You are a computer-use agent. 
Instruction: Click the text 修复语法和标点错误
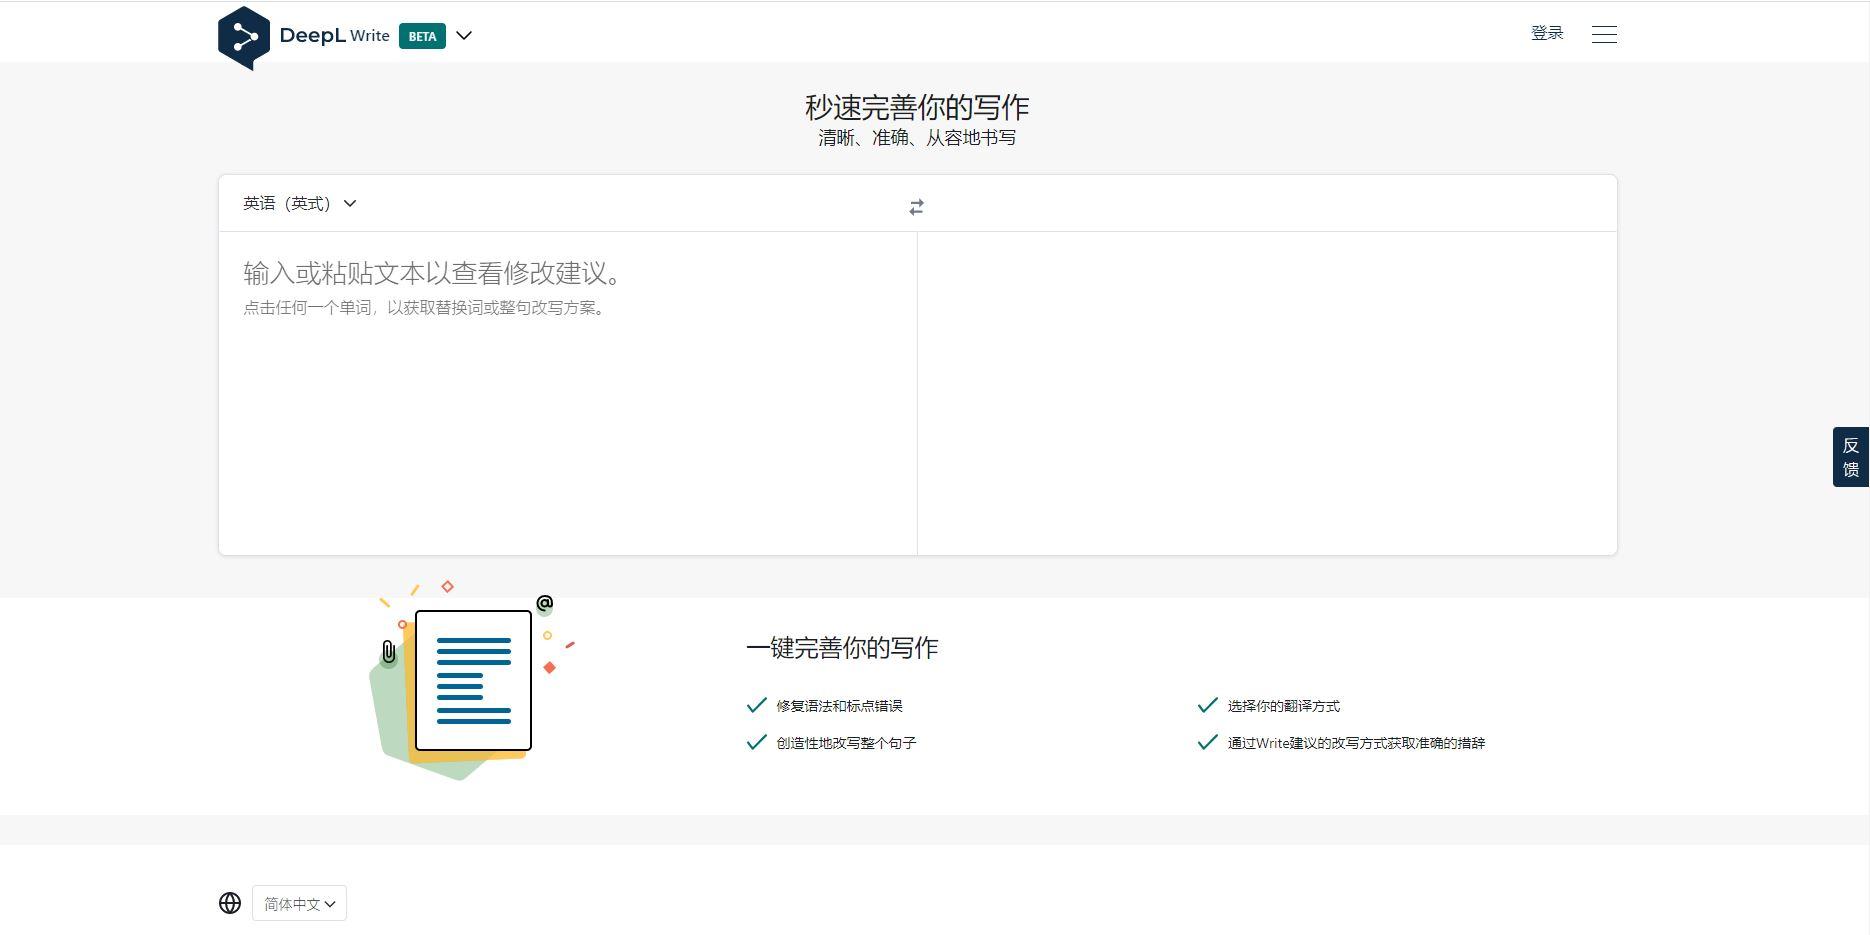coord(839,706)
